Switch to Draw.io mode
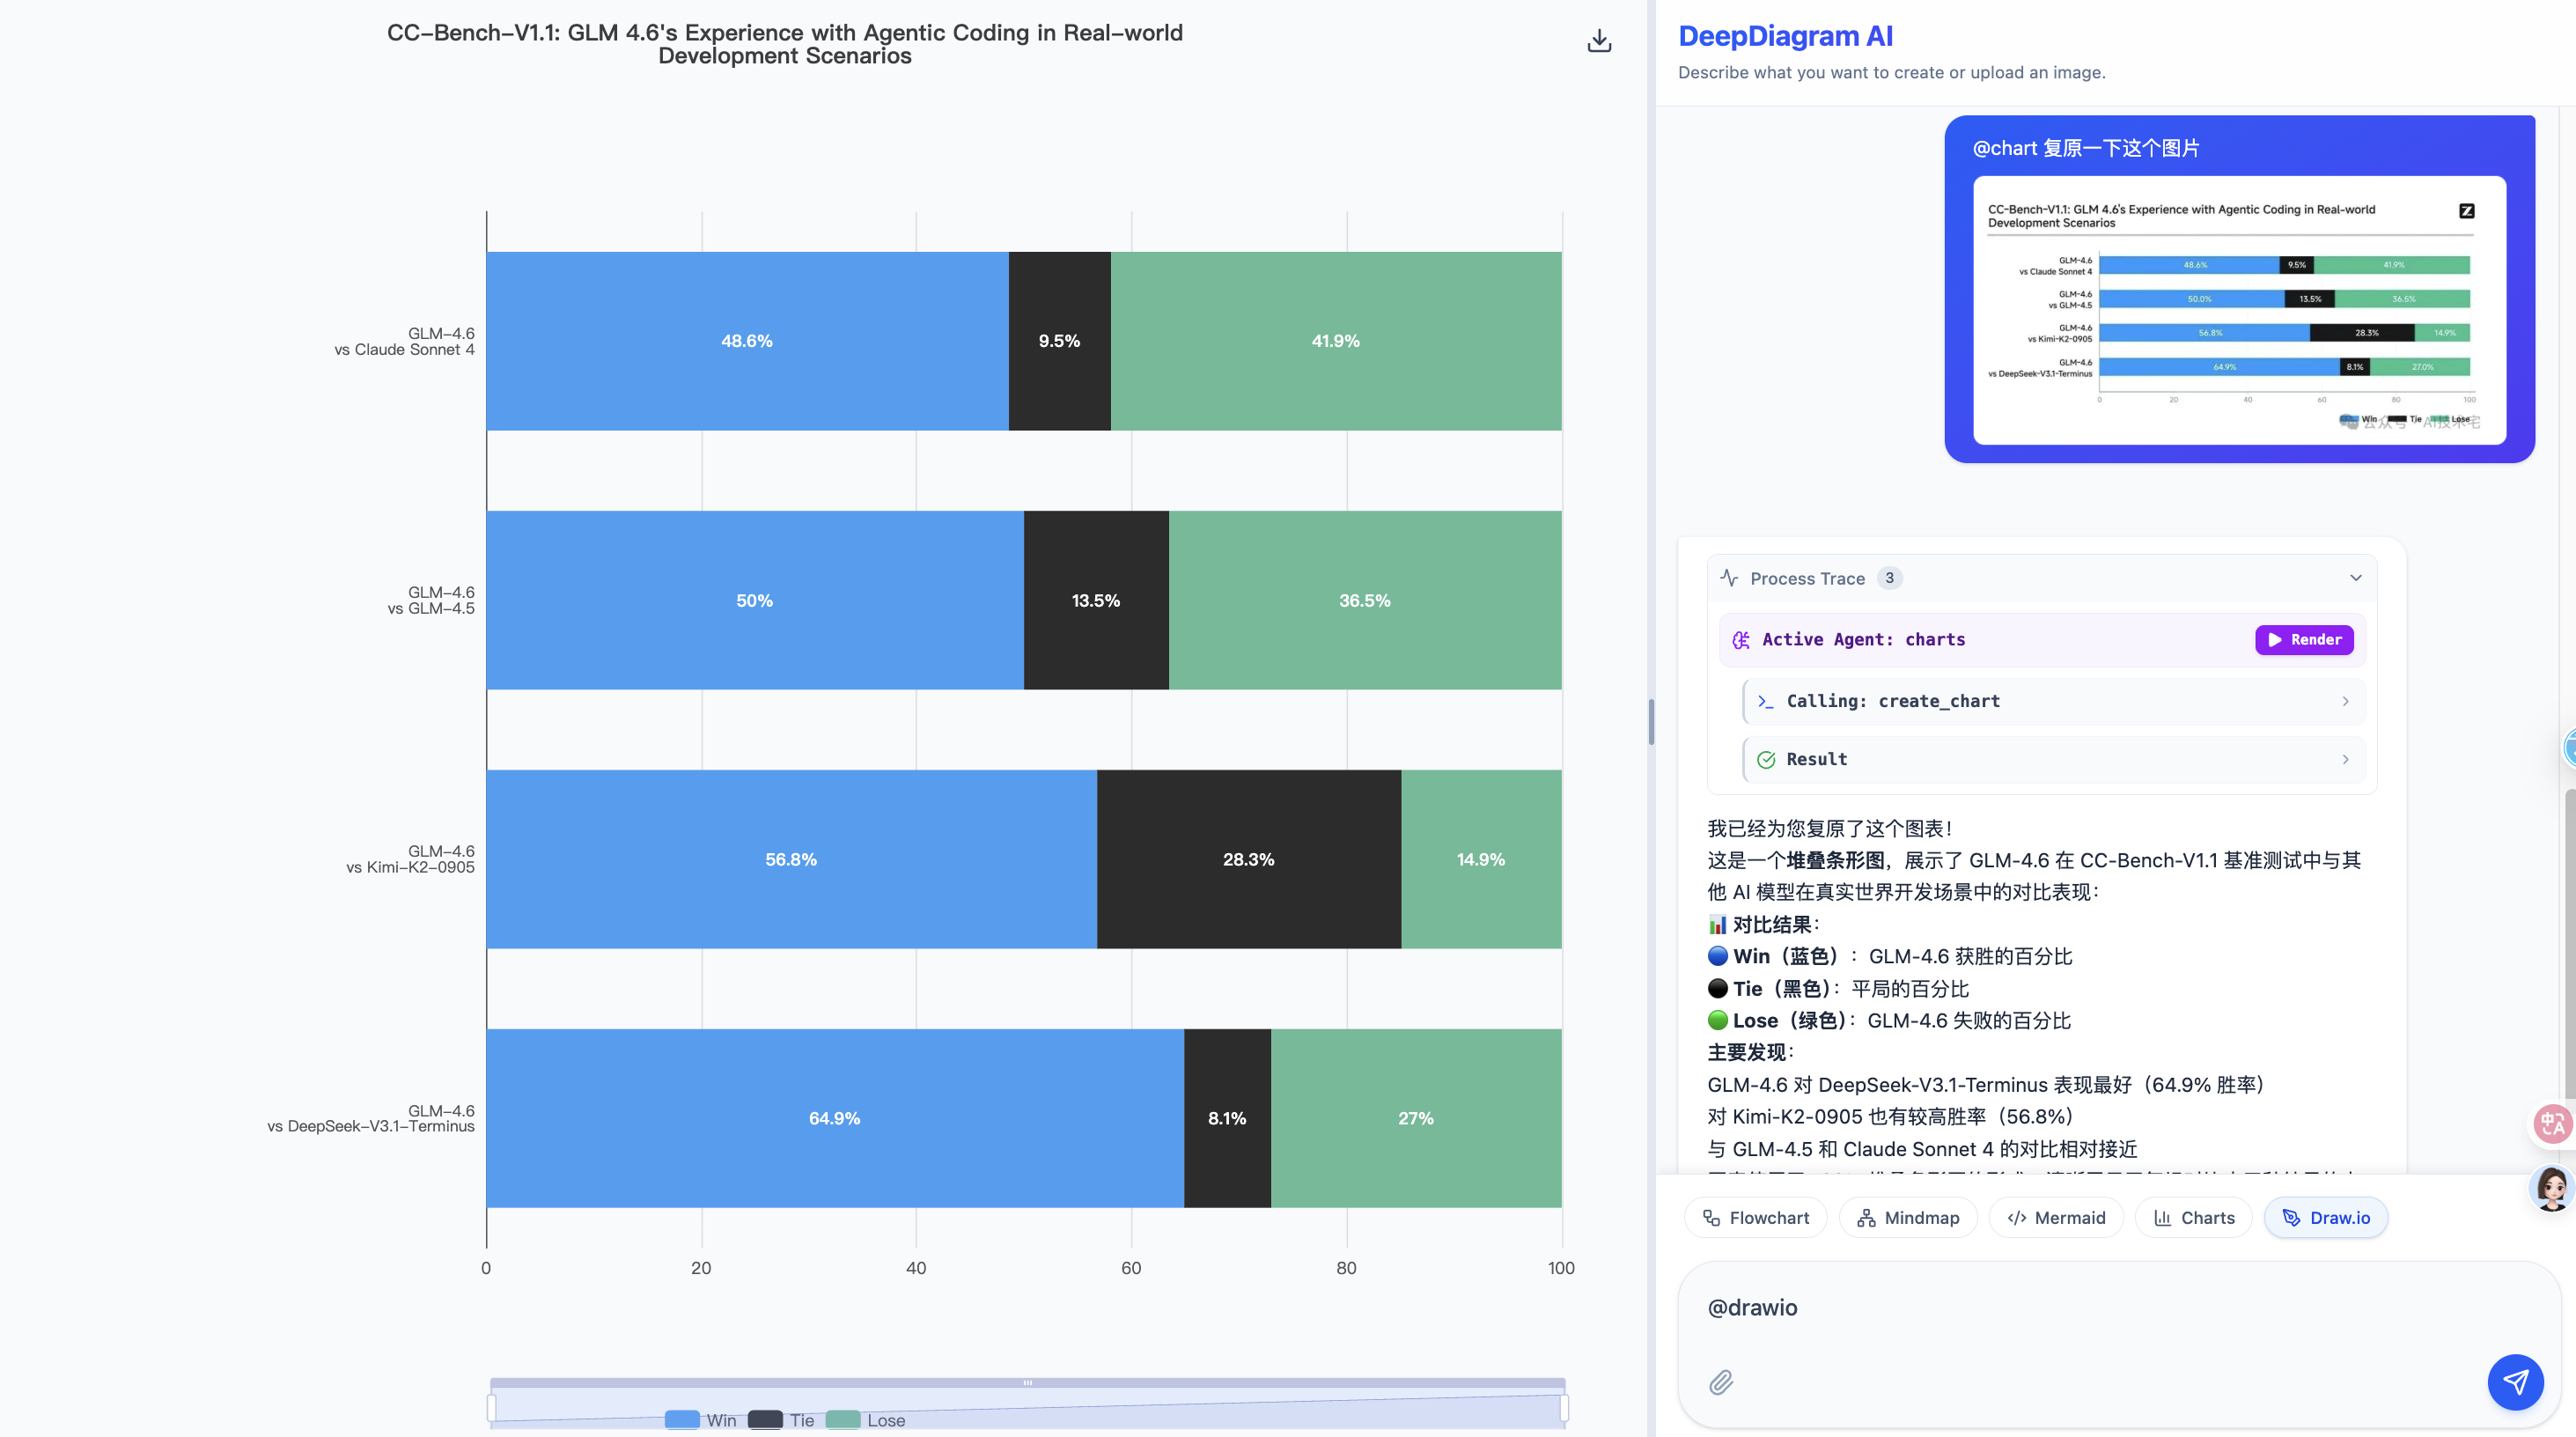Screen dimensions: 2576x1437 pyautogui.click(x=2326, y=1218)
